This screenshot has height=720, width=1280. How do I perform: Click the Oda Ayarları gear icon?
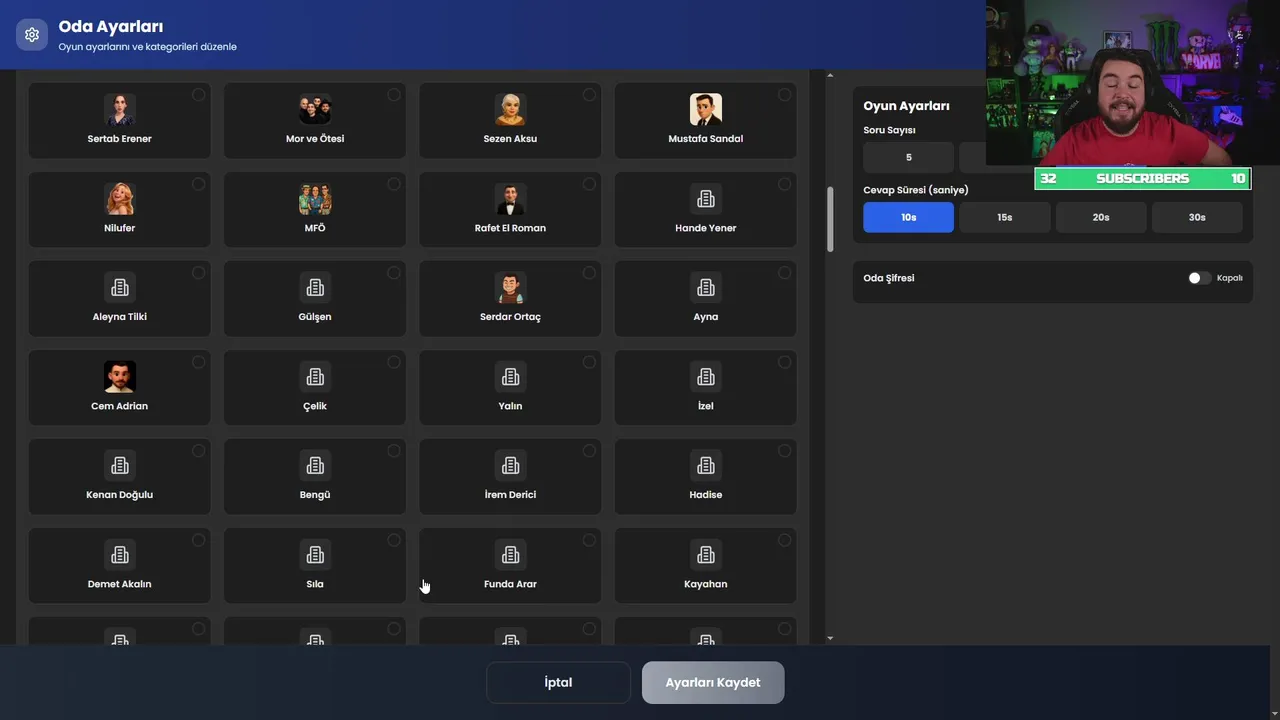[x=32, y=35]
